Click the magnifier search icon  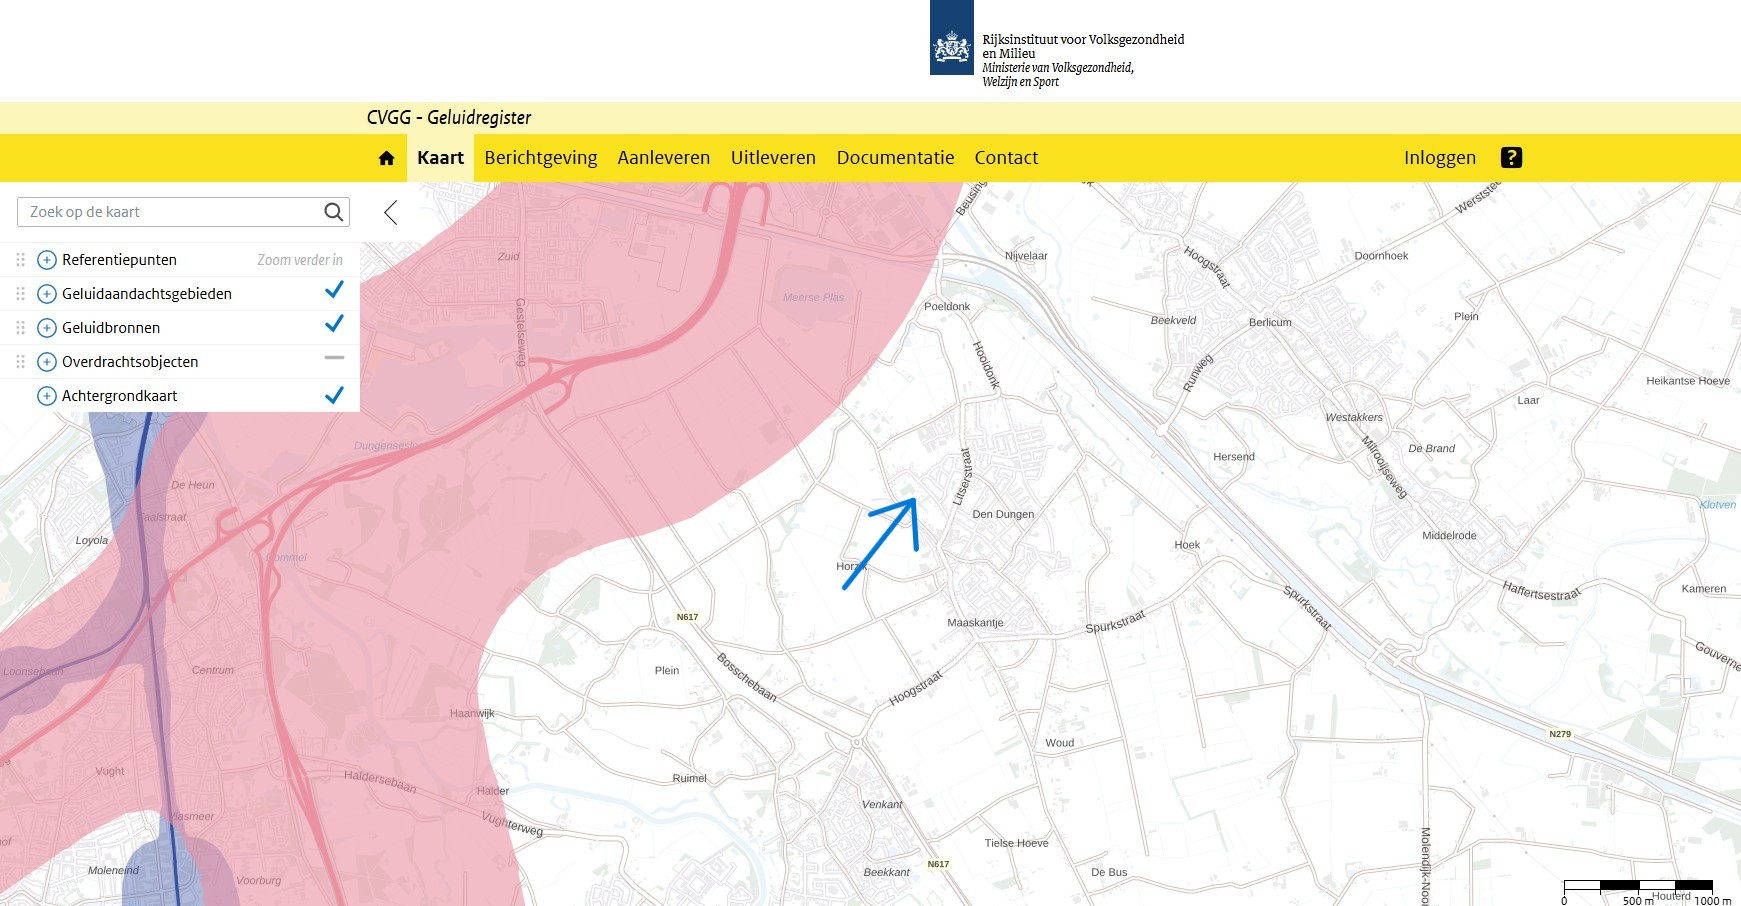pyautogui.click(x=334, y=212)
